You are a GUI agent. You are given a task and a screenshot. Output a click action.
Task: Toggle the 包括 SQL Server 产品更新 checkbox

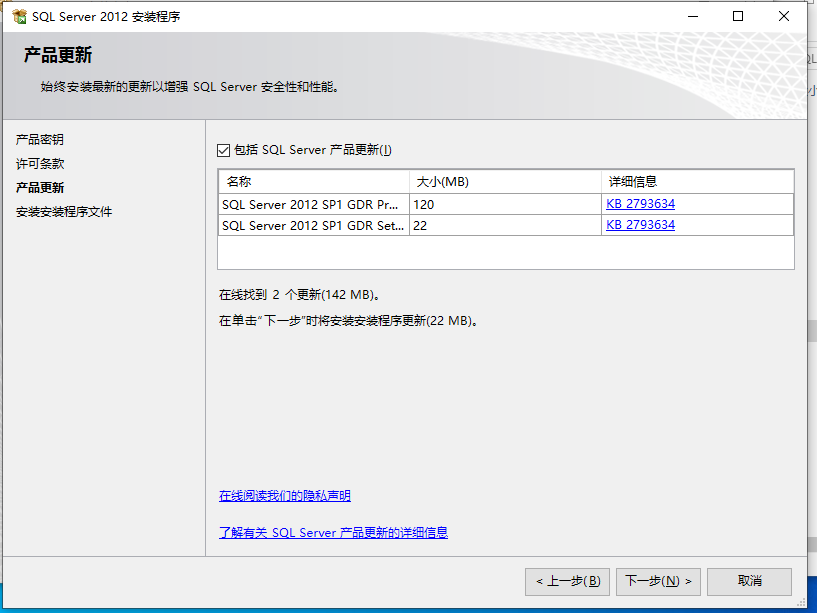[x=224, y=151]
